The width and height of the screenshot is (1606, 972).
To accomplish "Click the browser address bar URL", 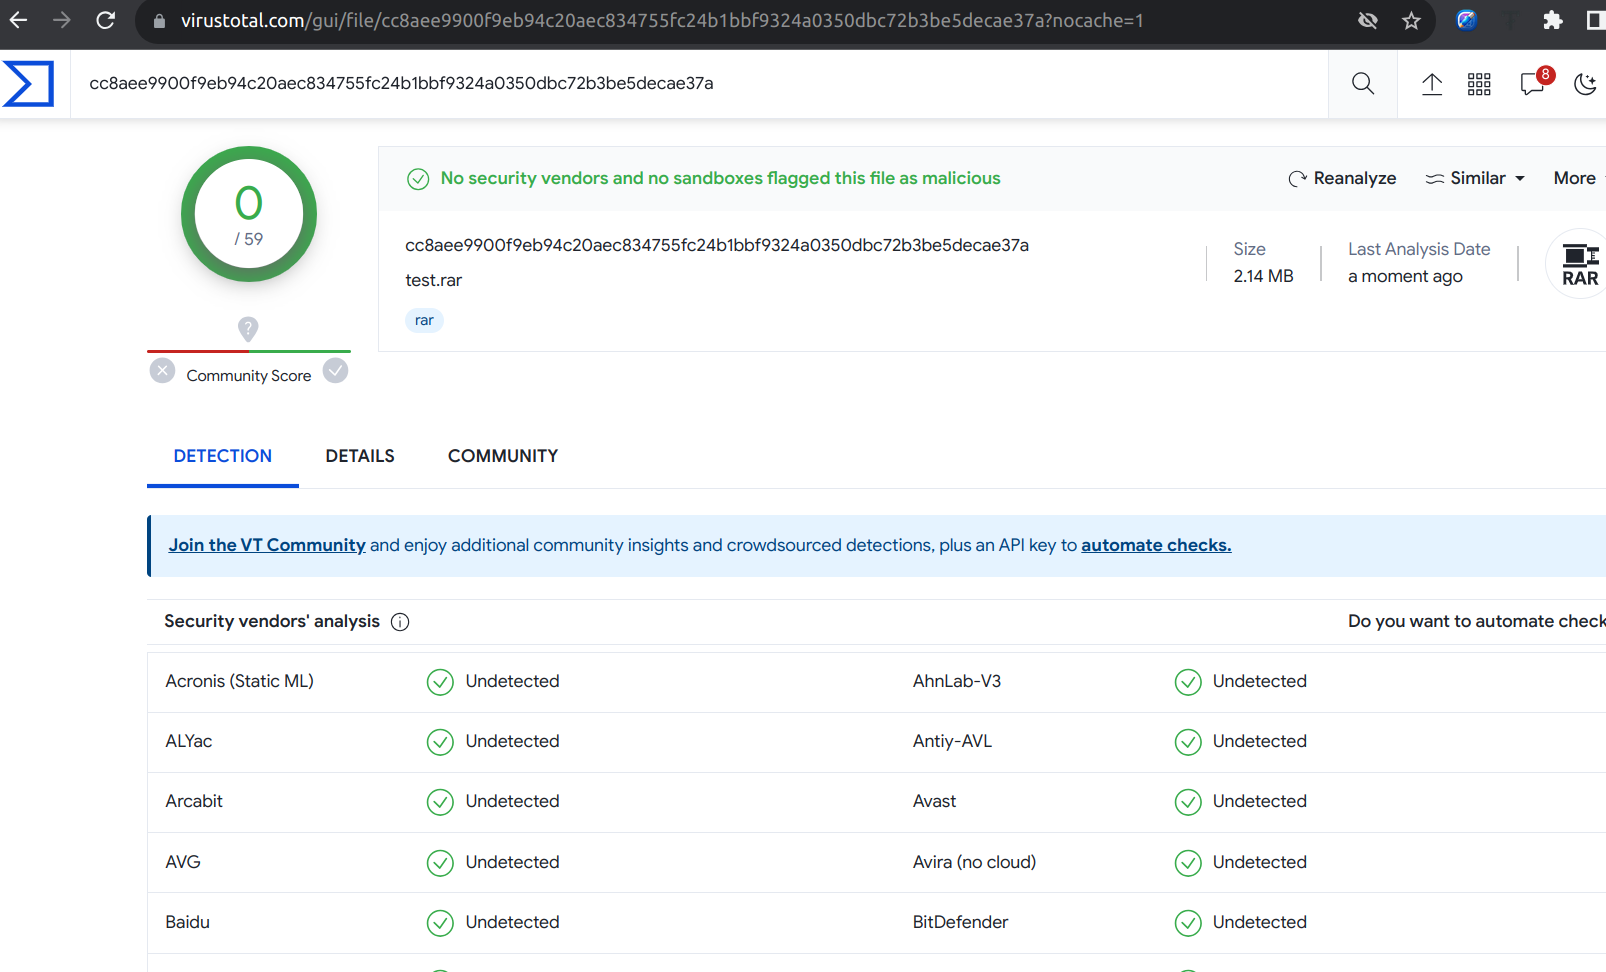I will point(662,21).
